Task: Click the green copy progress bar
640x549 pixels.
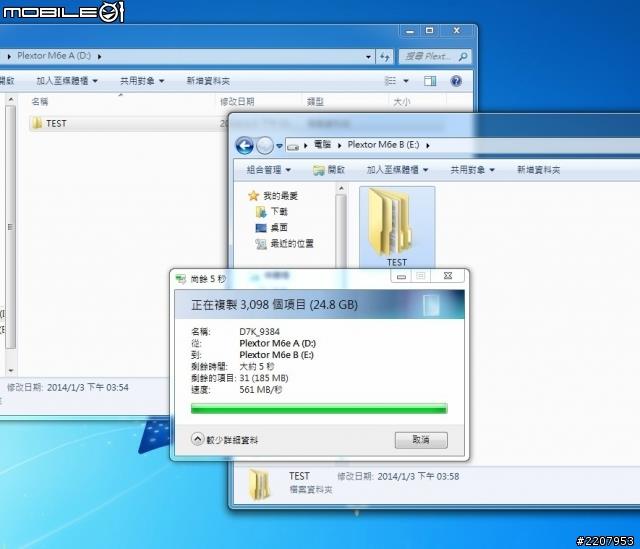Action: 319,408
